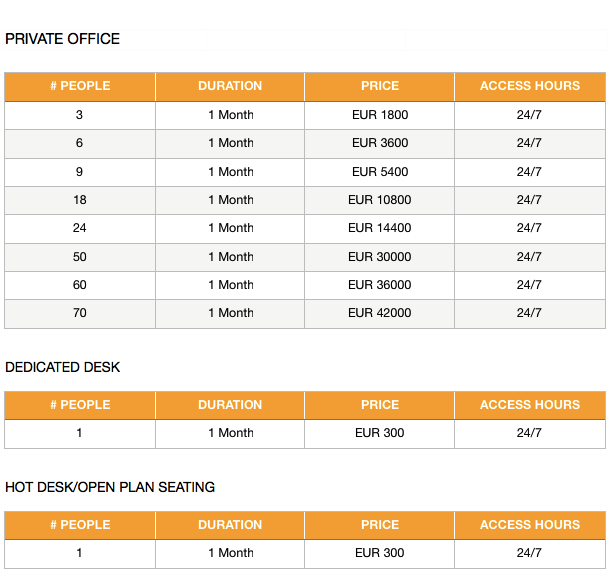616x572 pixels.
Task: Click 1 Month in Hot Desk table
Action: click(x=231, y=553)
